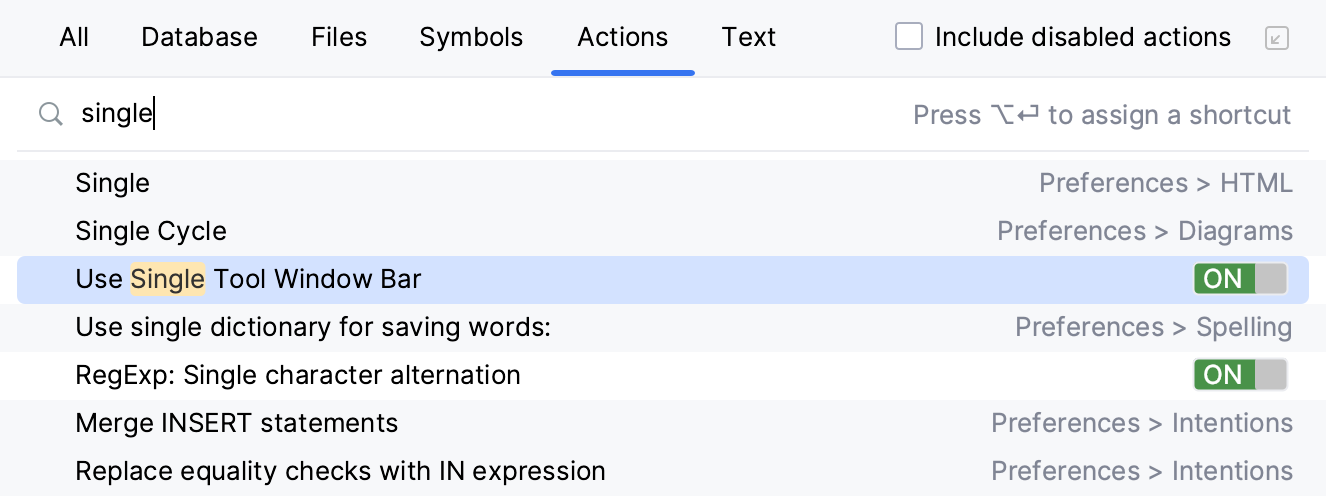Go to the Symbols tab
Viewport: 1326px width, 497px height.
pos(471,38)
